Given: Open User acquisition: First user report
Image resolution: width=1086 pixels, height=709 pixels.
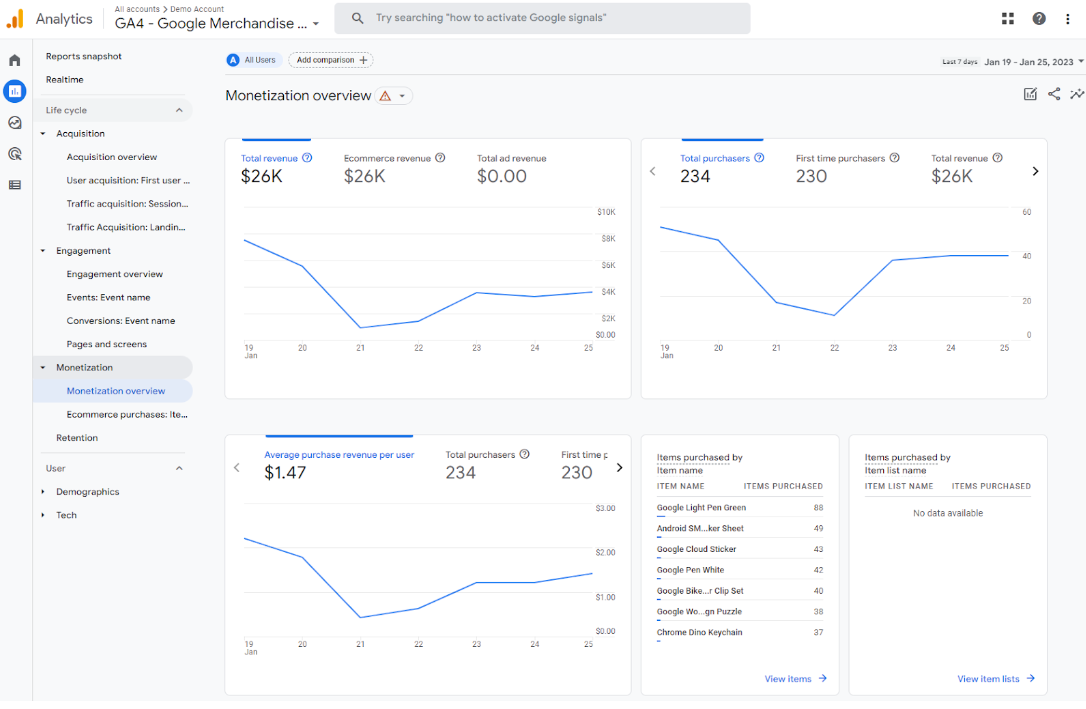Looking at the screenshot, I should click(128, 181).
